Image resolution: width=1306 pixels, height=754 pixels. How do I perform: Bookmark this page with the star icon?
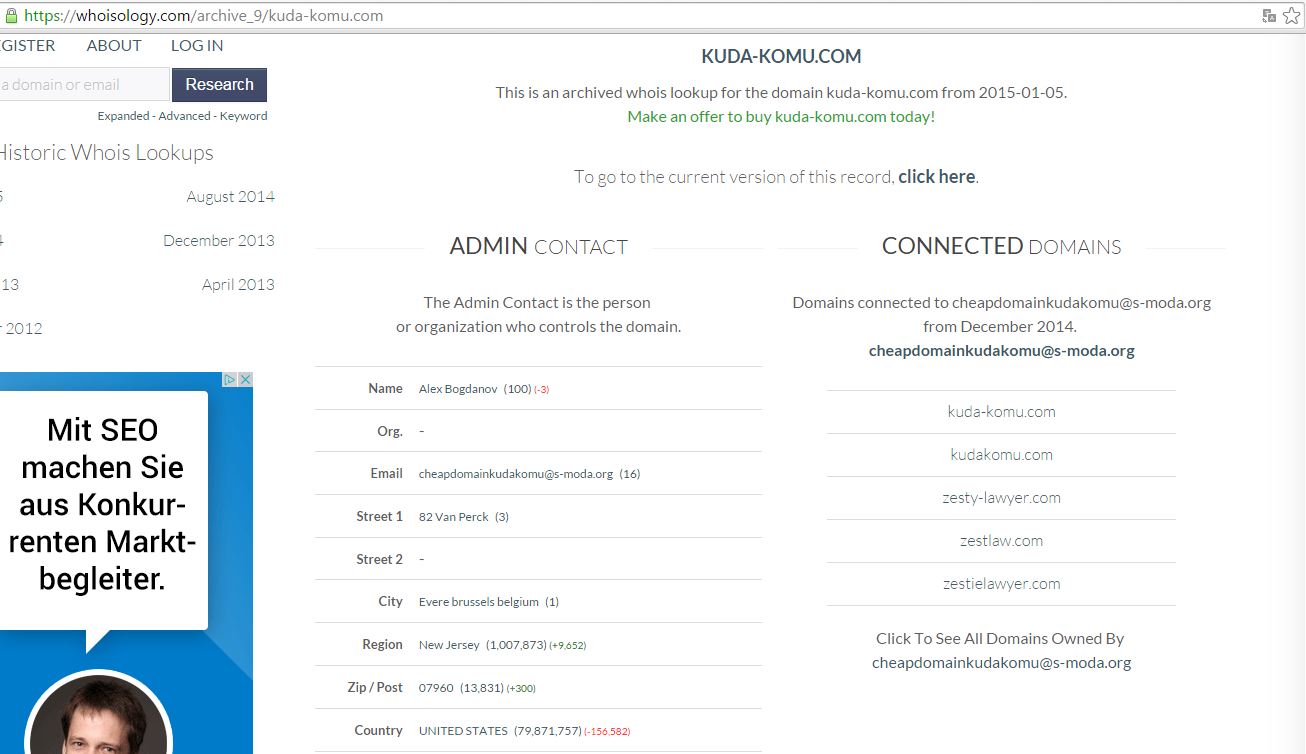(1292, 16)
